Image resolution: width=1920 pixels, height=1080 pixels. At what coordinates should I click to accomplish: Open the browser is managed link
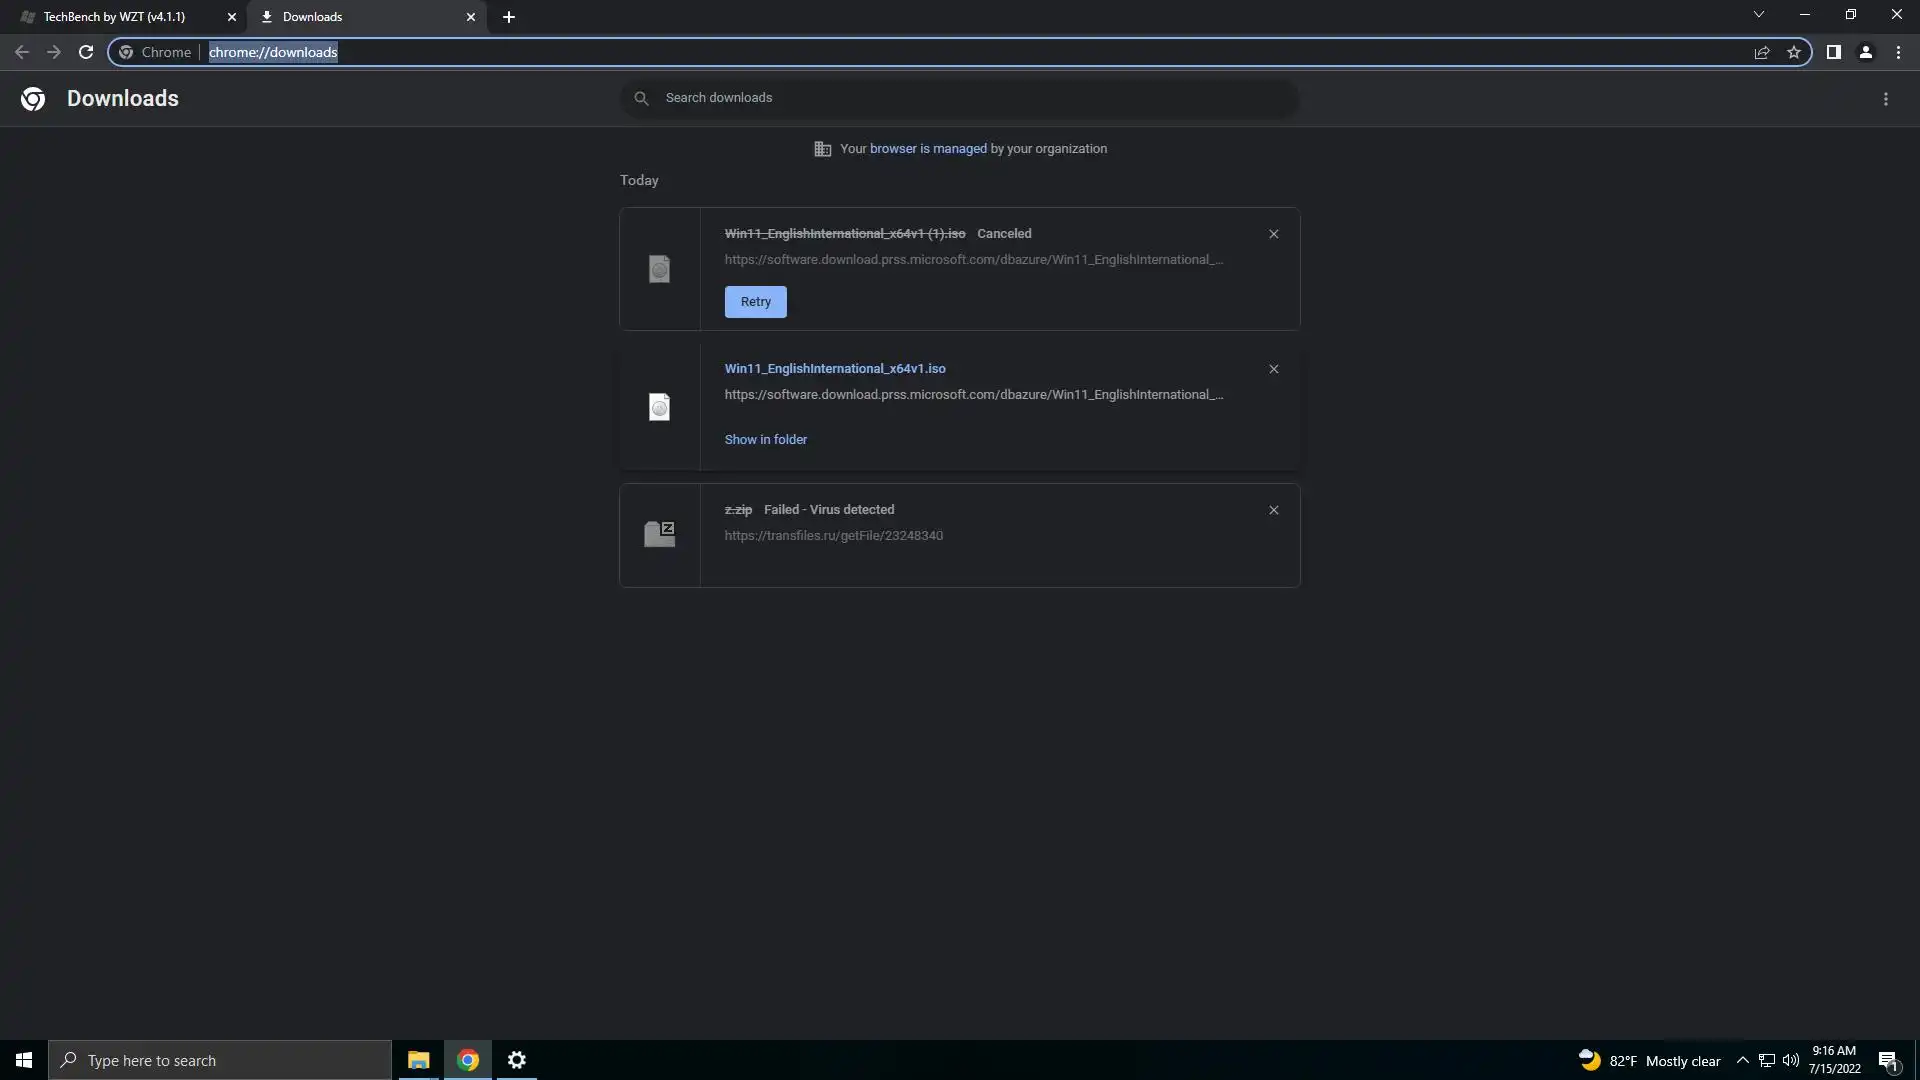927,149
